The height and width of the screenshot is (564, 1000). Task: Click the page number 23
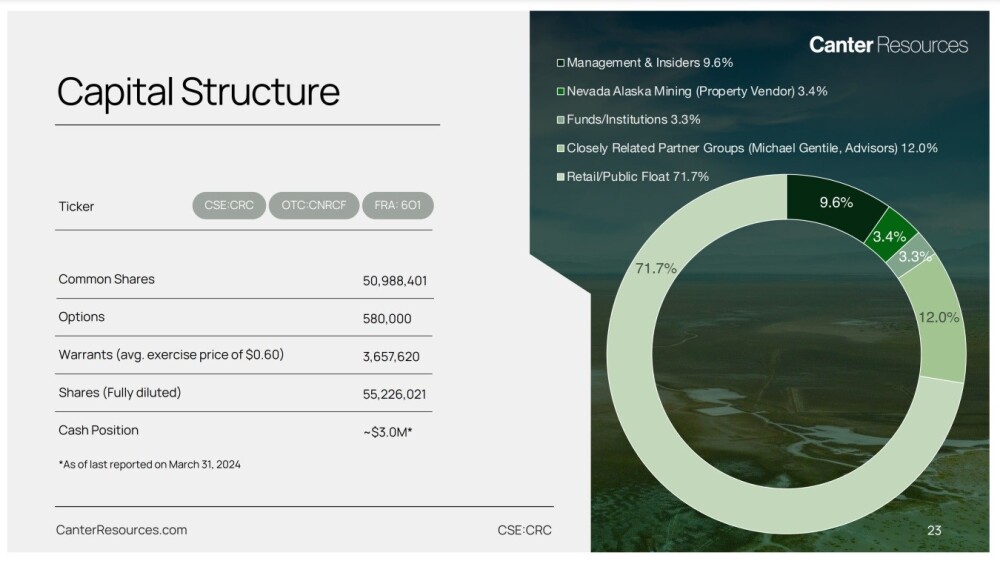click(934, 531)
